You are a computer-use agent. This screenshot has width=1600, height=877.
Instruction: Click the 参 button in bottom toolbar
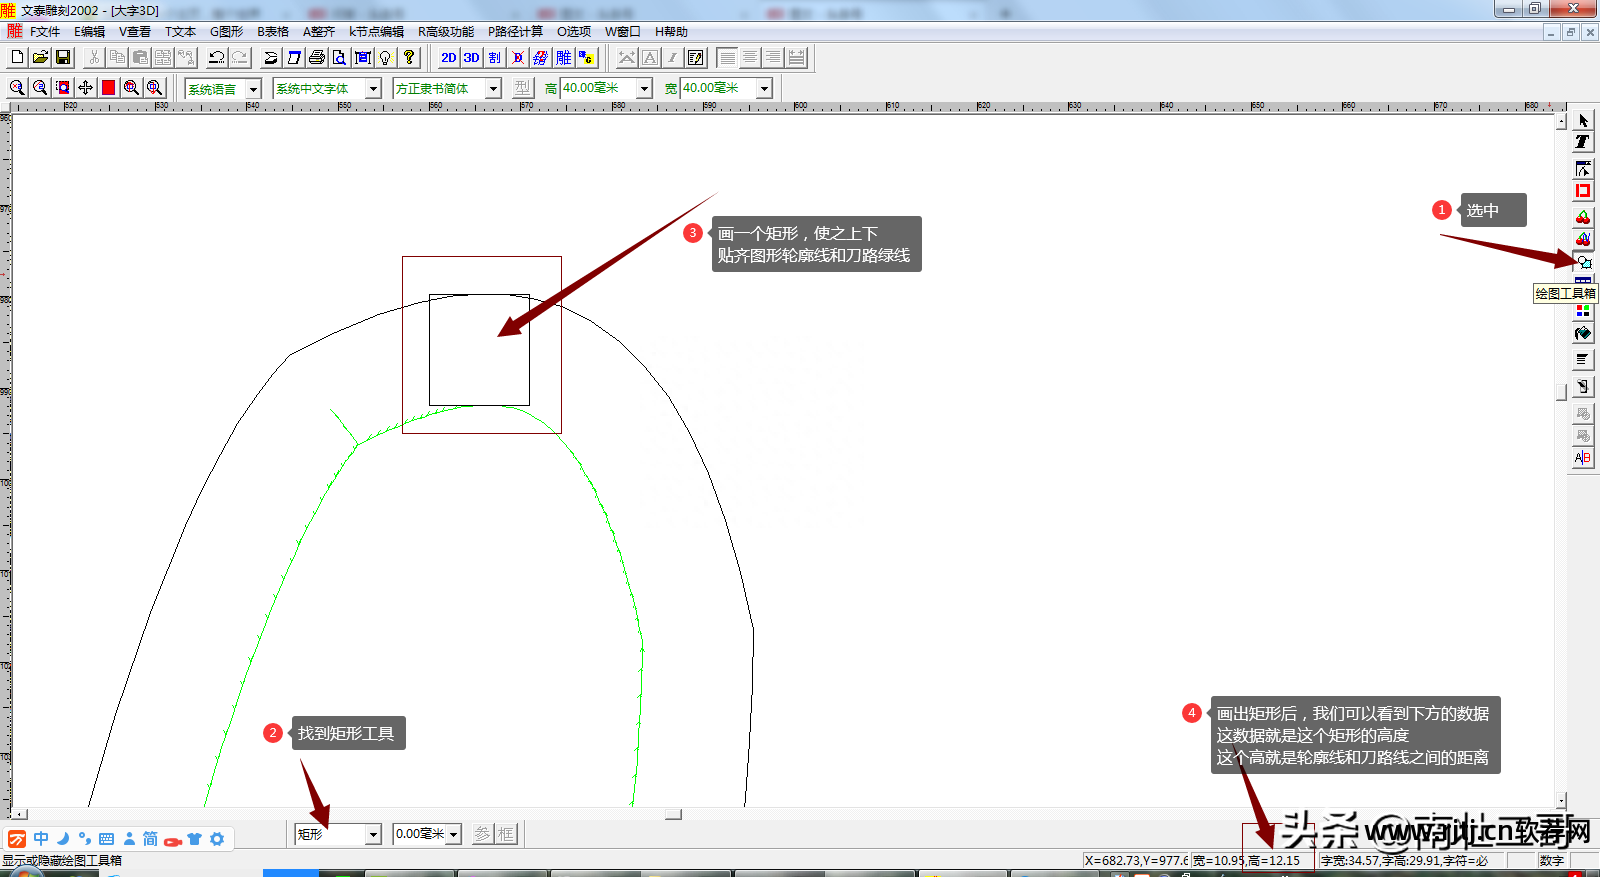coord(483,834)
